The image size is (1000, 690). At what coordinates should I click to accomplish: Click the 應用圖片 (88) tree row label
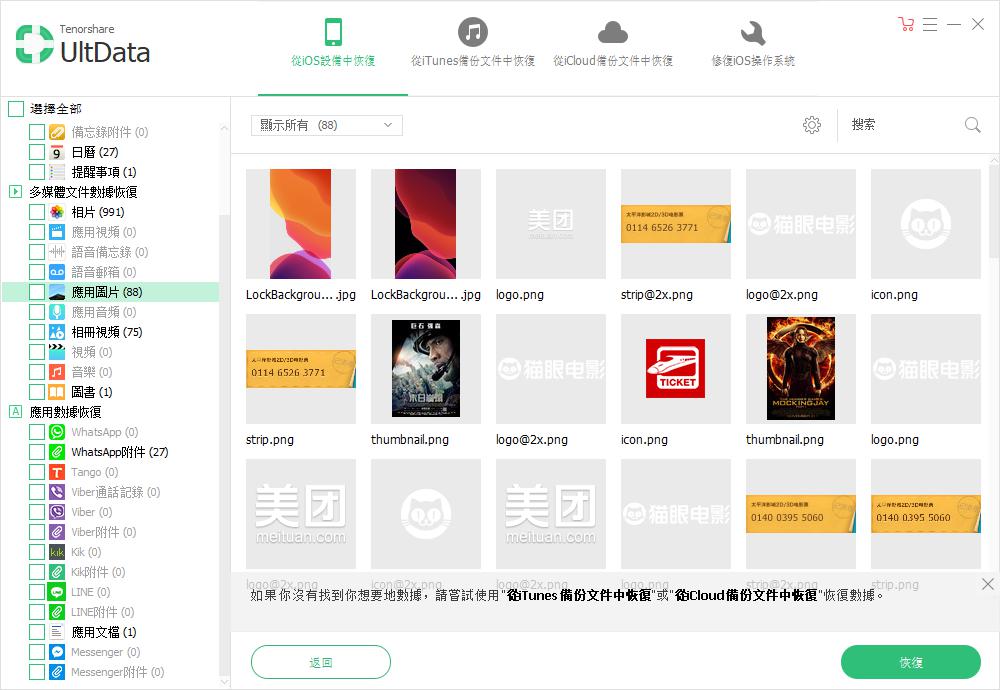click(x=107, y=292)
